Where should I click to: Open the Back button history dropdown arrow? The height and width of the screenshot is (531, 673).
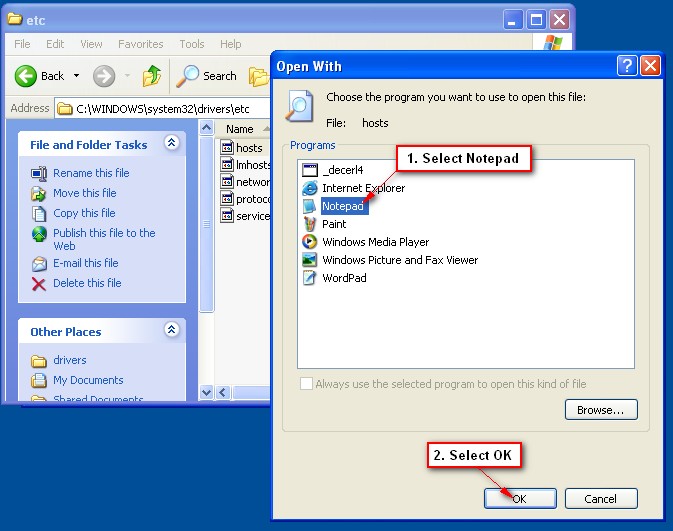(x=76, y=76)
